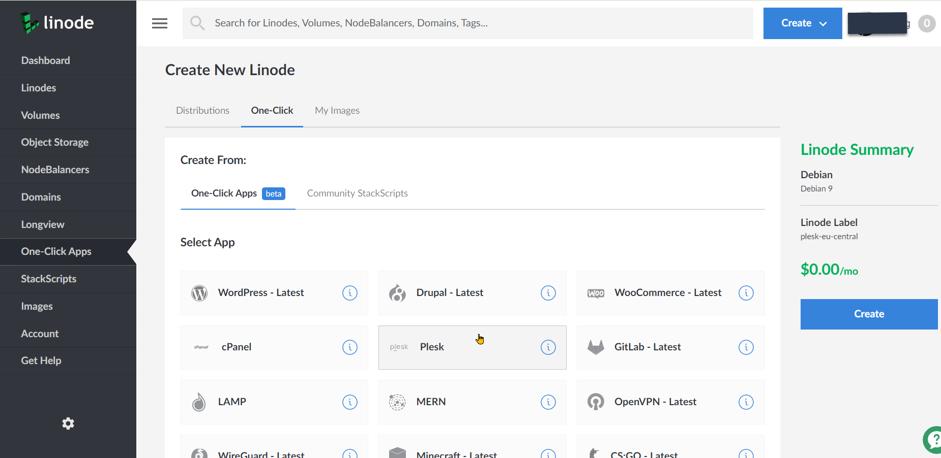
Task: Click the GitLab fox logo icon
Action: click(595, 347)
